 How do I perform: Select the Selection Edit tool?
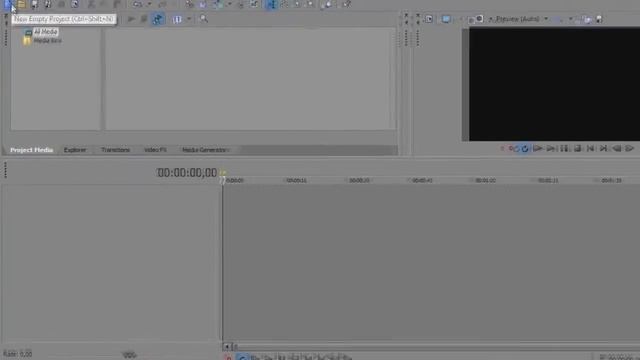[297, 4]
